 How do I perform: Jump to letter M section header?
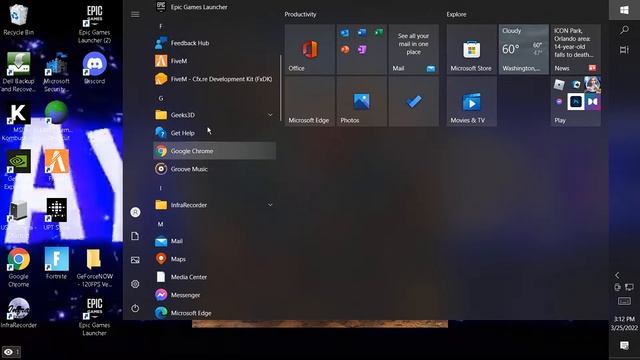(x=161, y=224)
